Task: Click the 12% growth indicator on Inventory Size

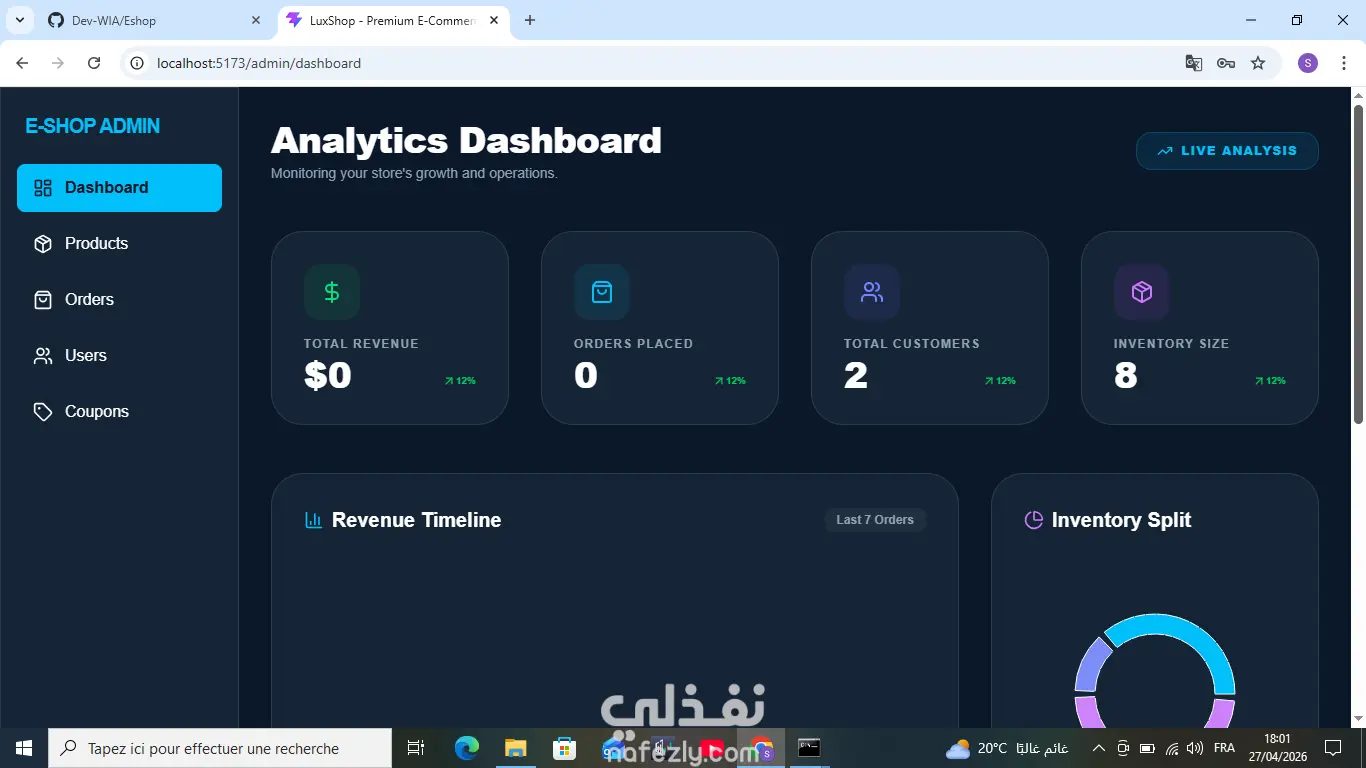Action: [1270, 381]
